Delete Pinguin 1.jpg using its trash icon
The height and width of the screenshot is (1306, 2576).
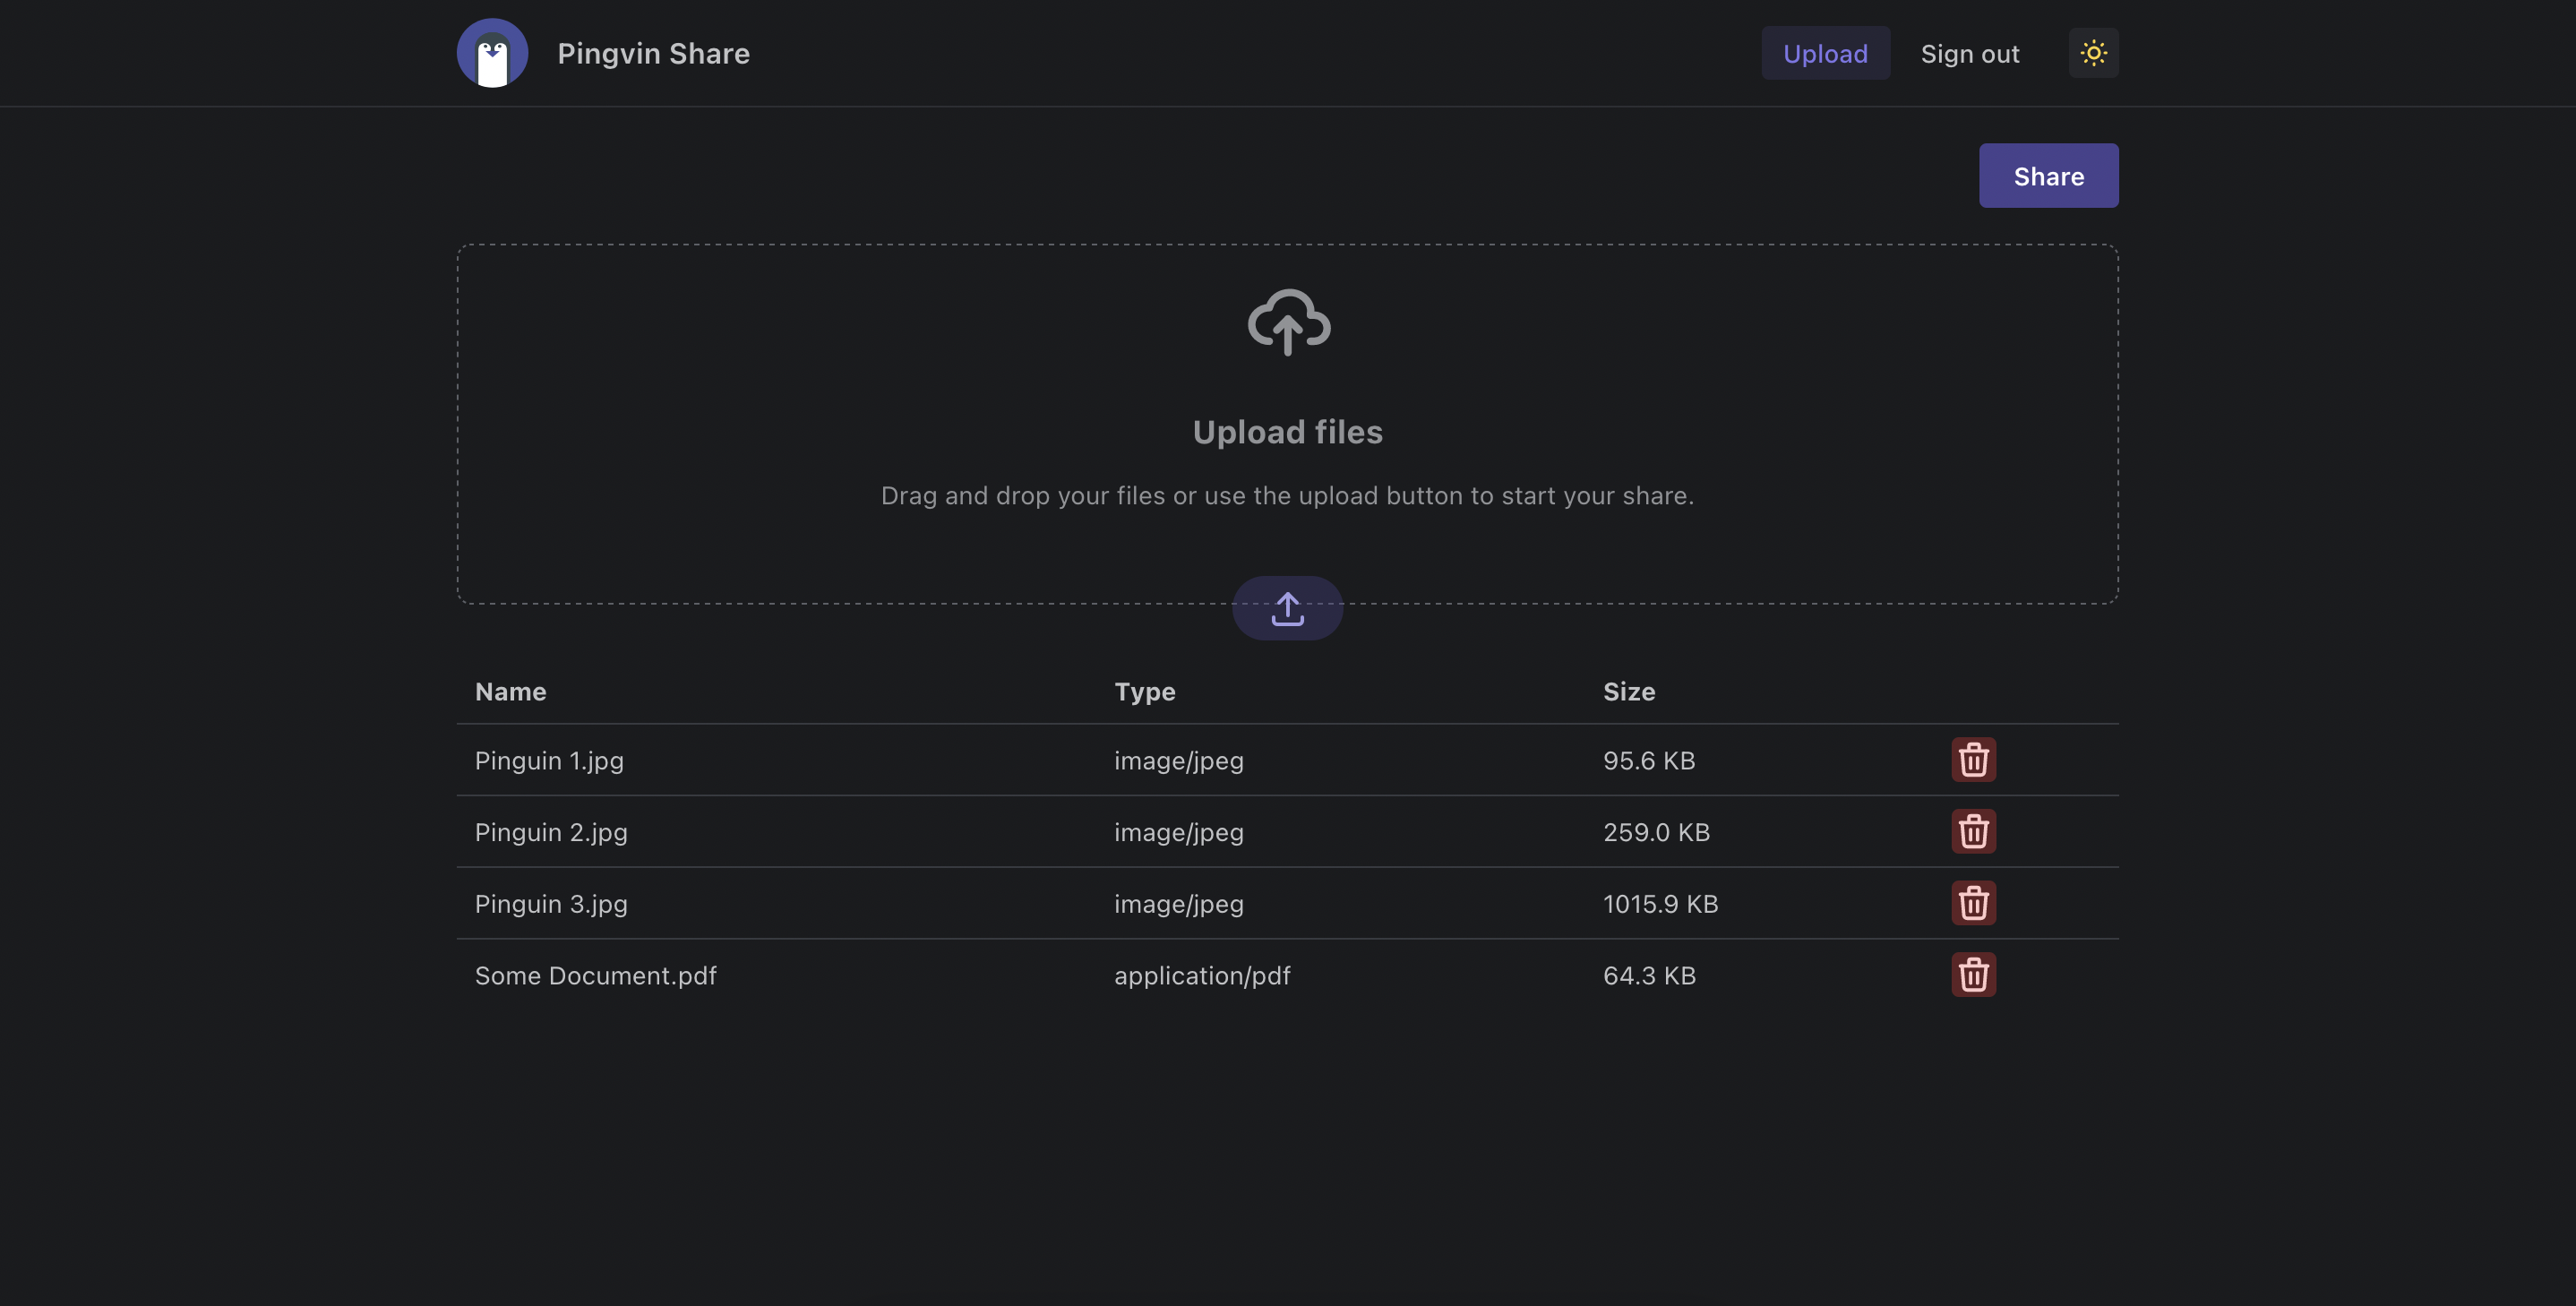[1973, 760]
